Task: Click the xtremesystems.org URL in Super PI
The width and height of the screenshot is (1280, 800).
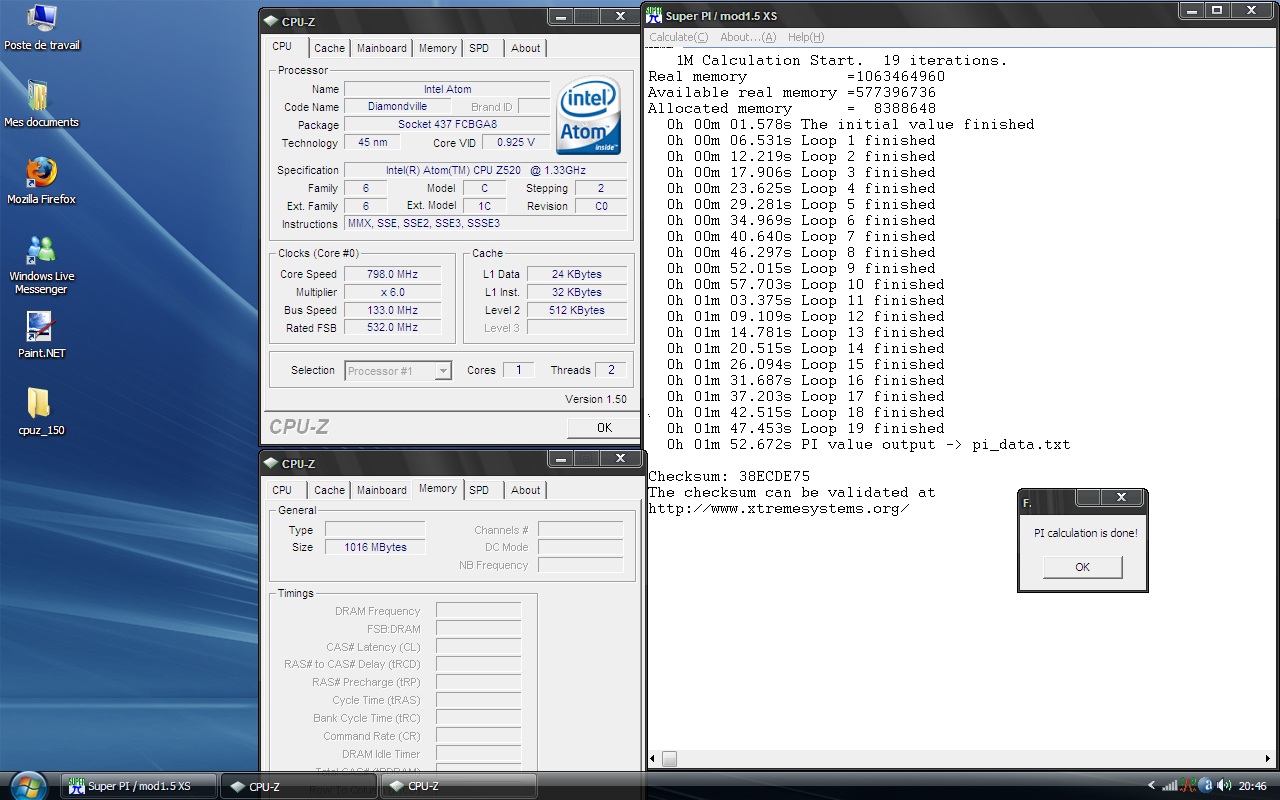Action: (x=779, y=508)
